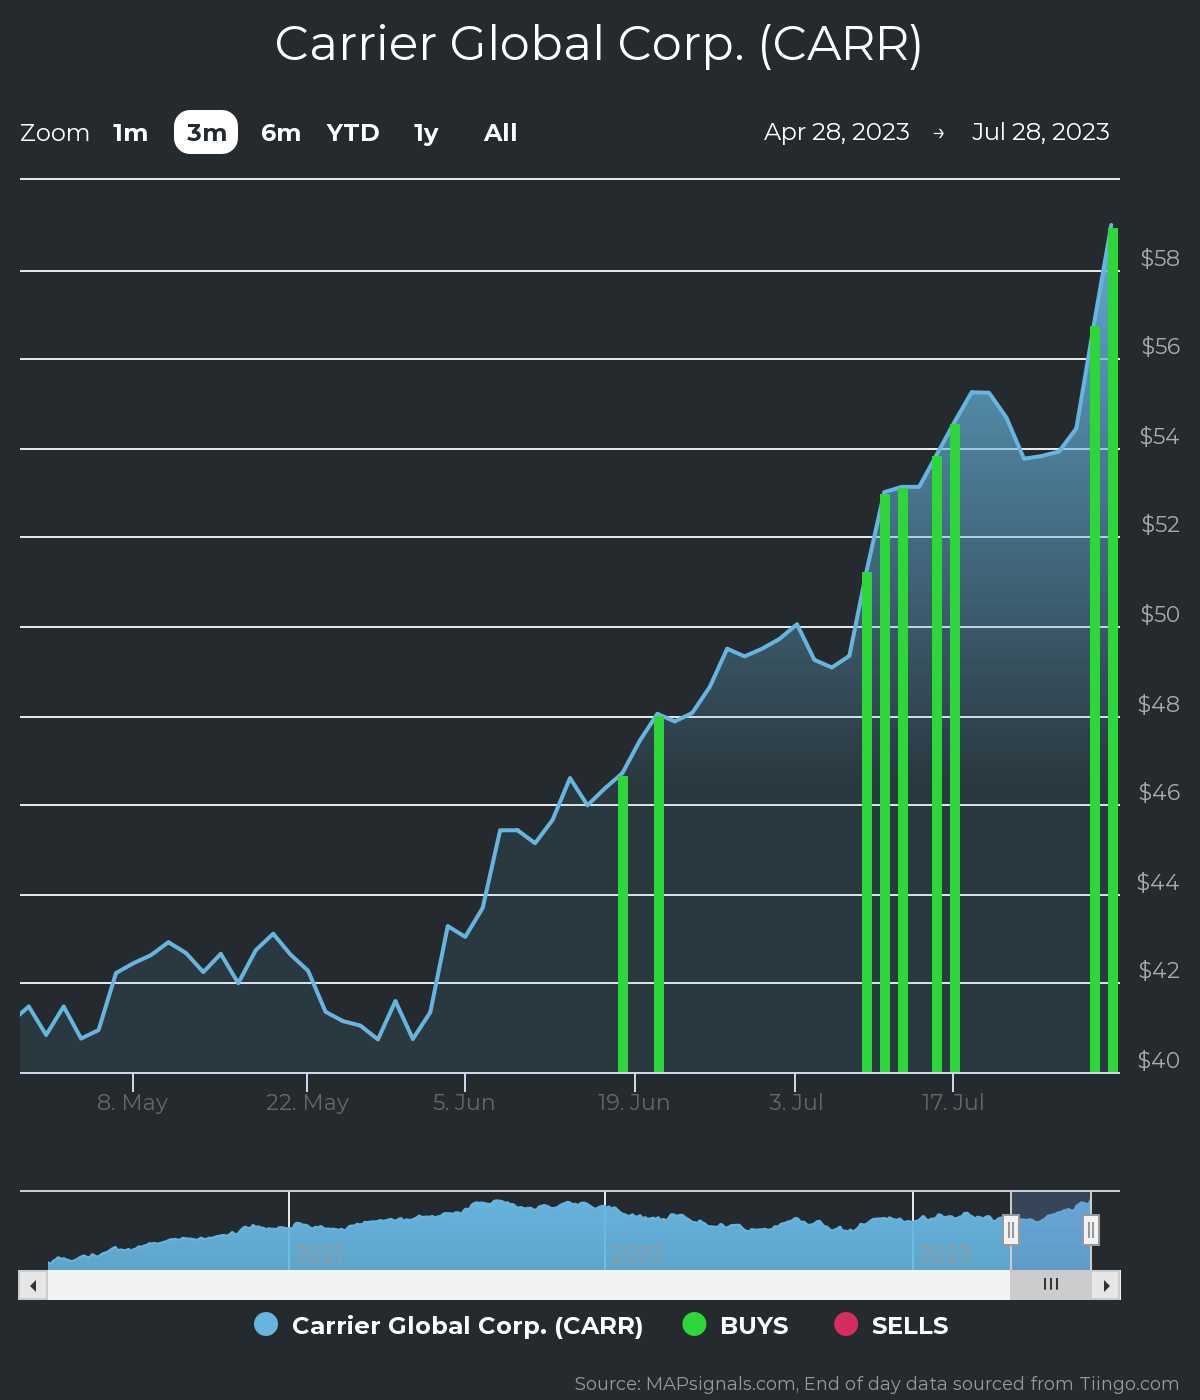Click the $58 y-axis label
1200x1400 pixels.
click(x=1160, y=258)
